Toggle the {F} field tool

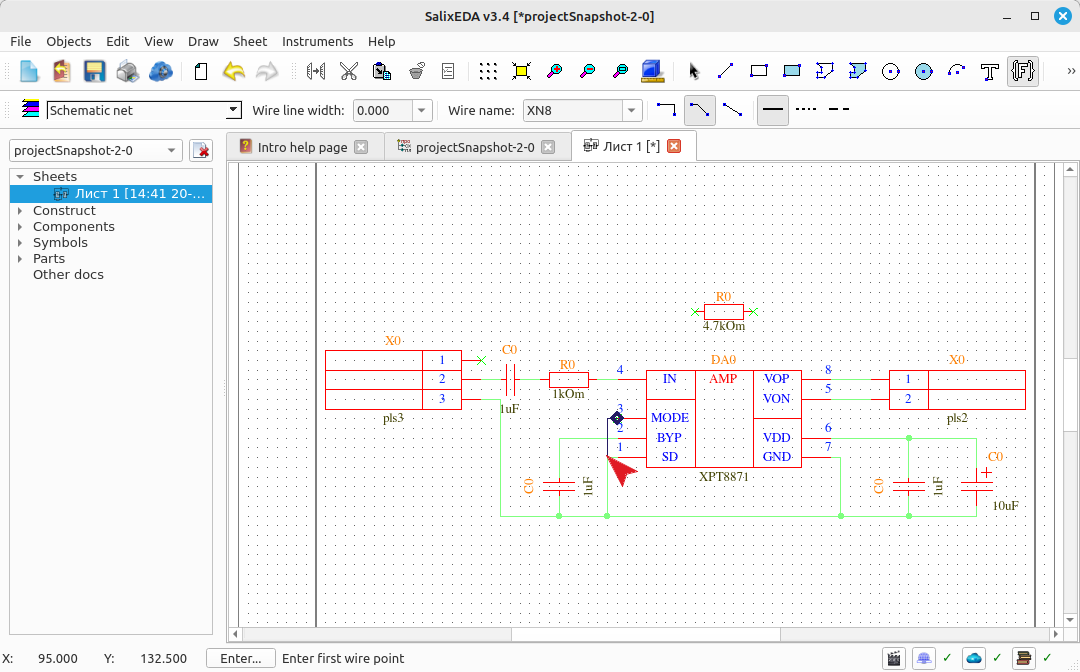pos(1023,71)
